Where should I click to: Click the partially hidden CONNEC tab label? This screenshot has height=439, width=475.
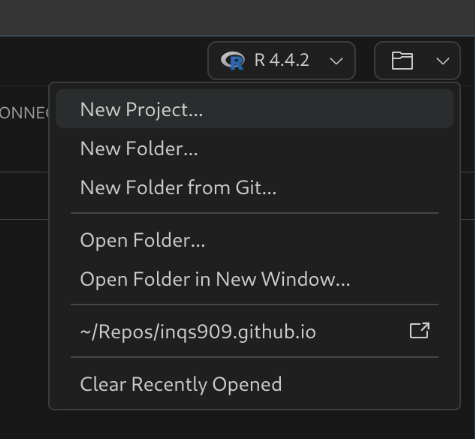[24, 113]
